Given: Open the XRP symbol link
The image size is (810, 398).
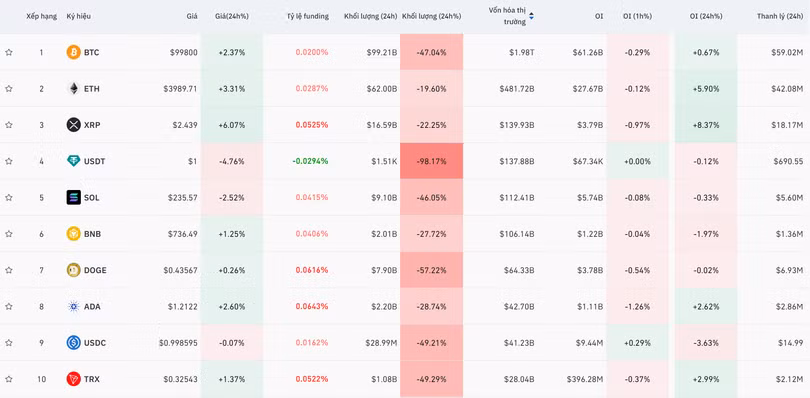Looking at the screenshot, I should (91, 125).
